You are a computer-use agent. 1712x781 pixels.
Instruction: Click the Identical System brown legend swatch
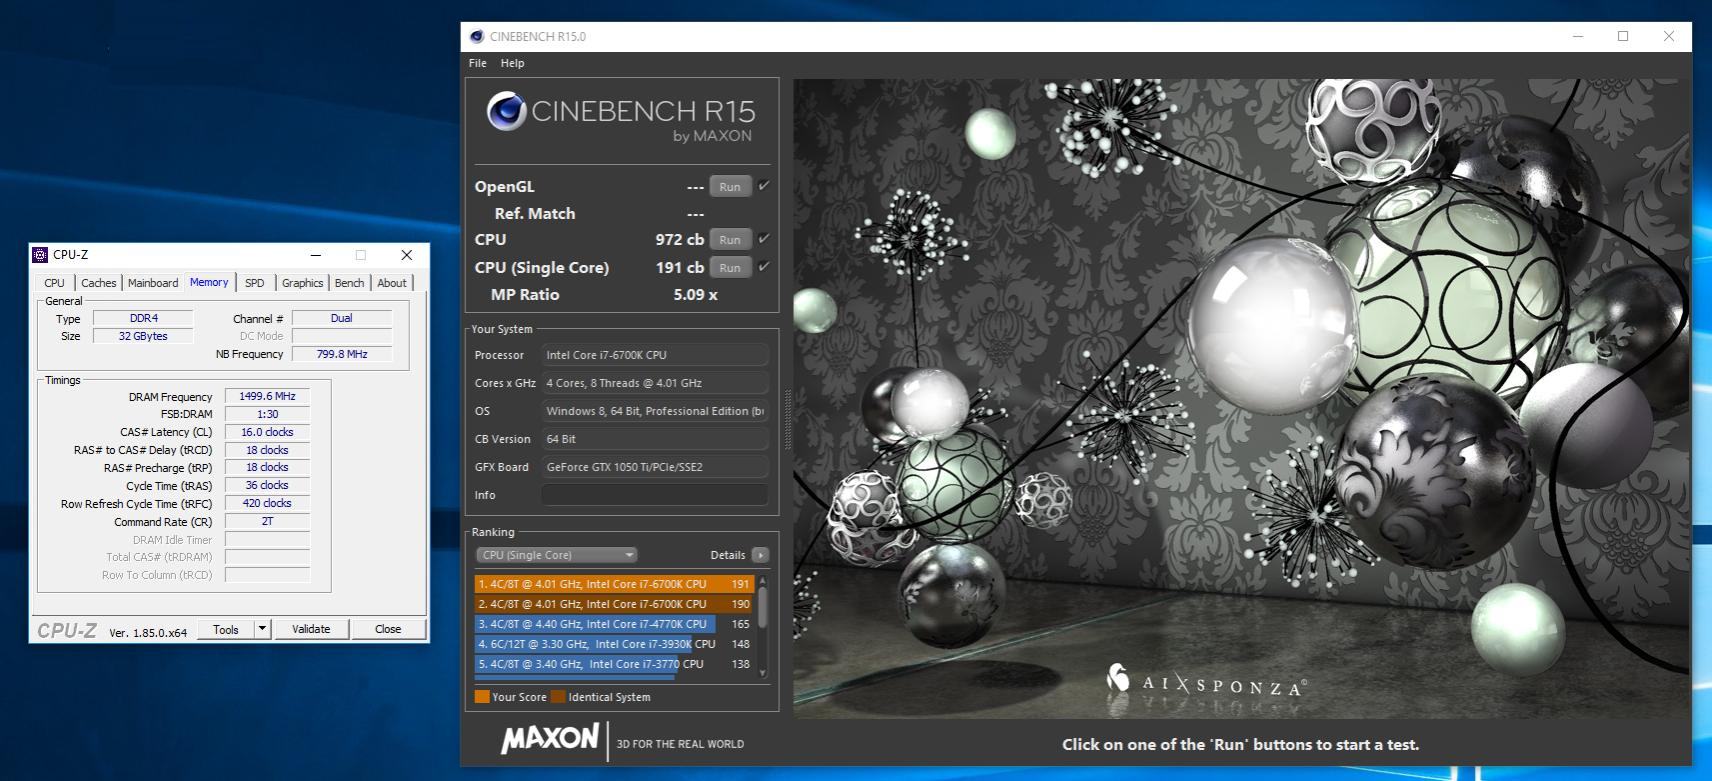coord(558,697)
